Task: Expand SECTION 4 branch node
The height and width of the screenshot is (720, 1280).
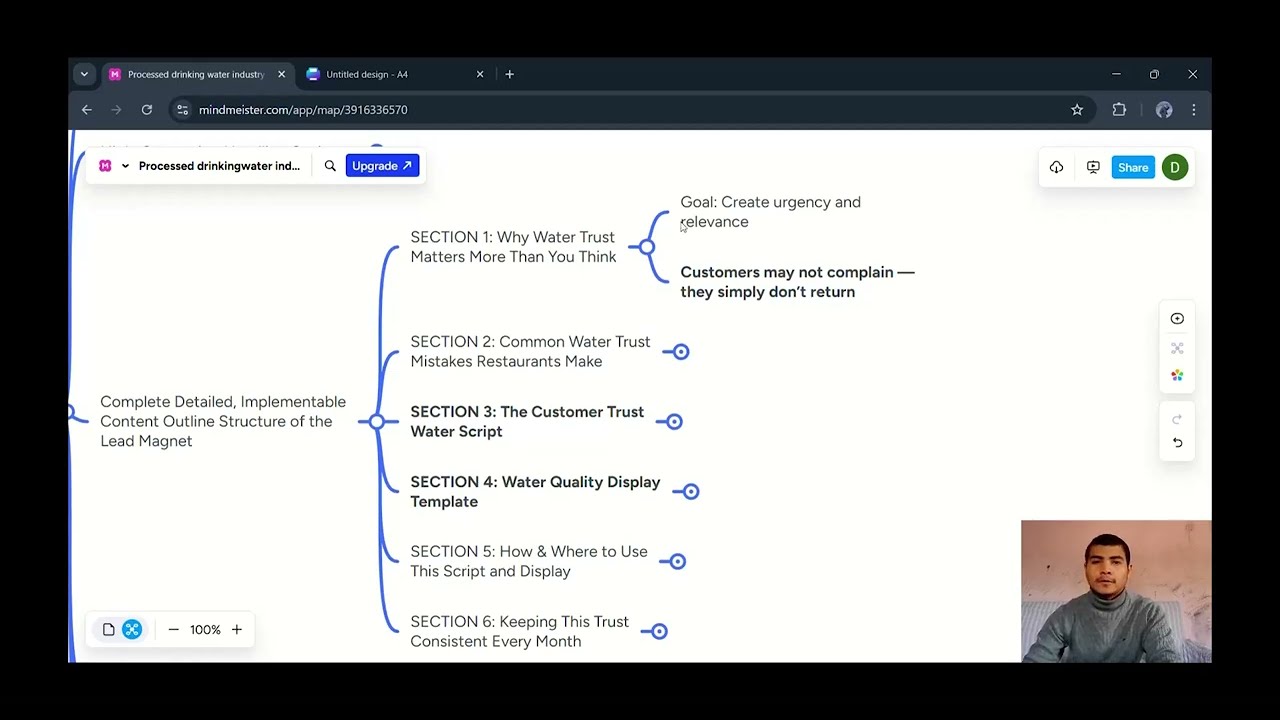Action: tap(691, 491)
